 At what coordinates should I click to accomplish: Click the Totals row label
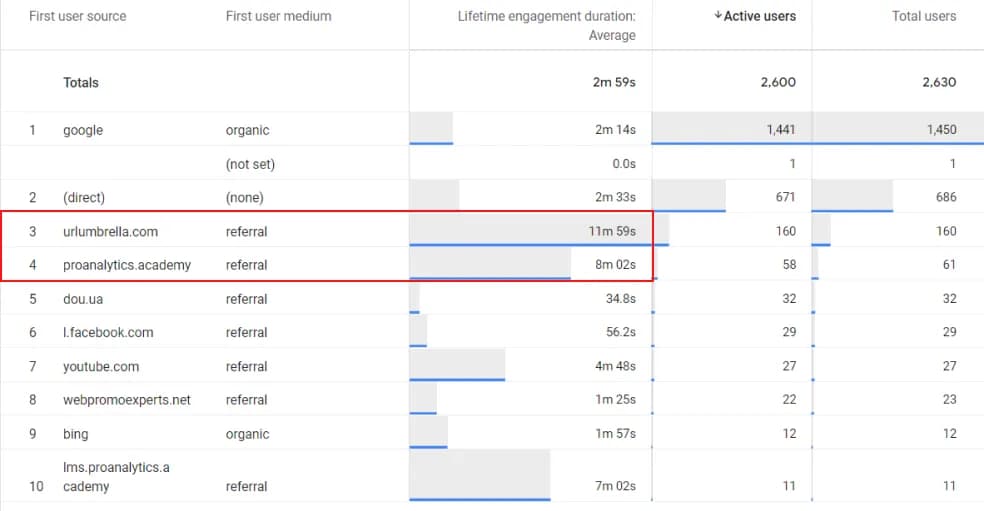coord(80,82)
